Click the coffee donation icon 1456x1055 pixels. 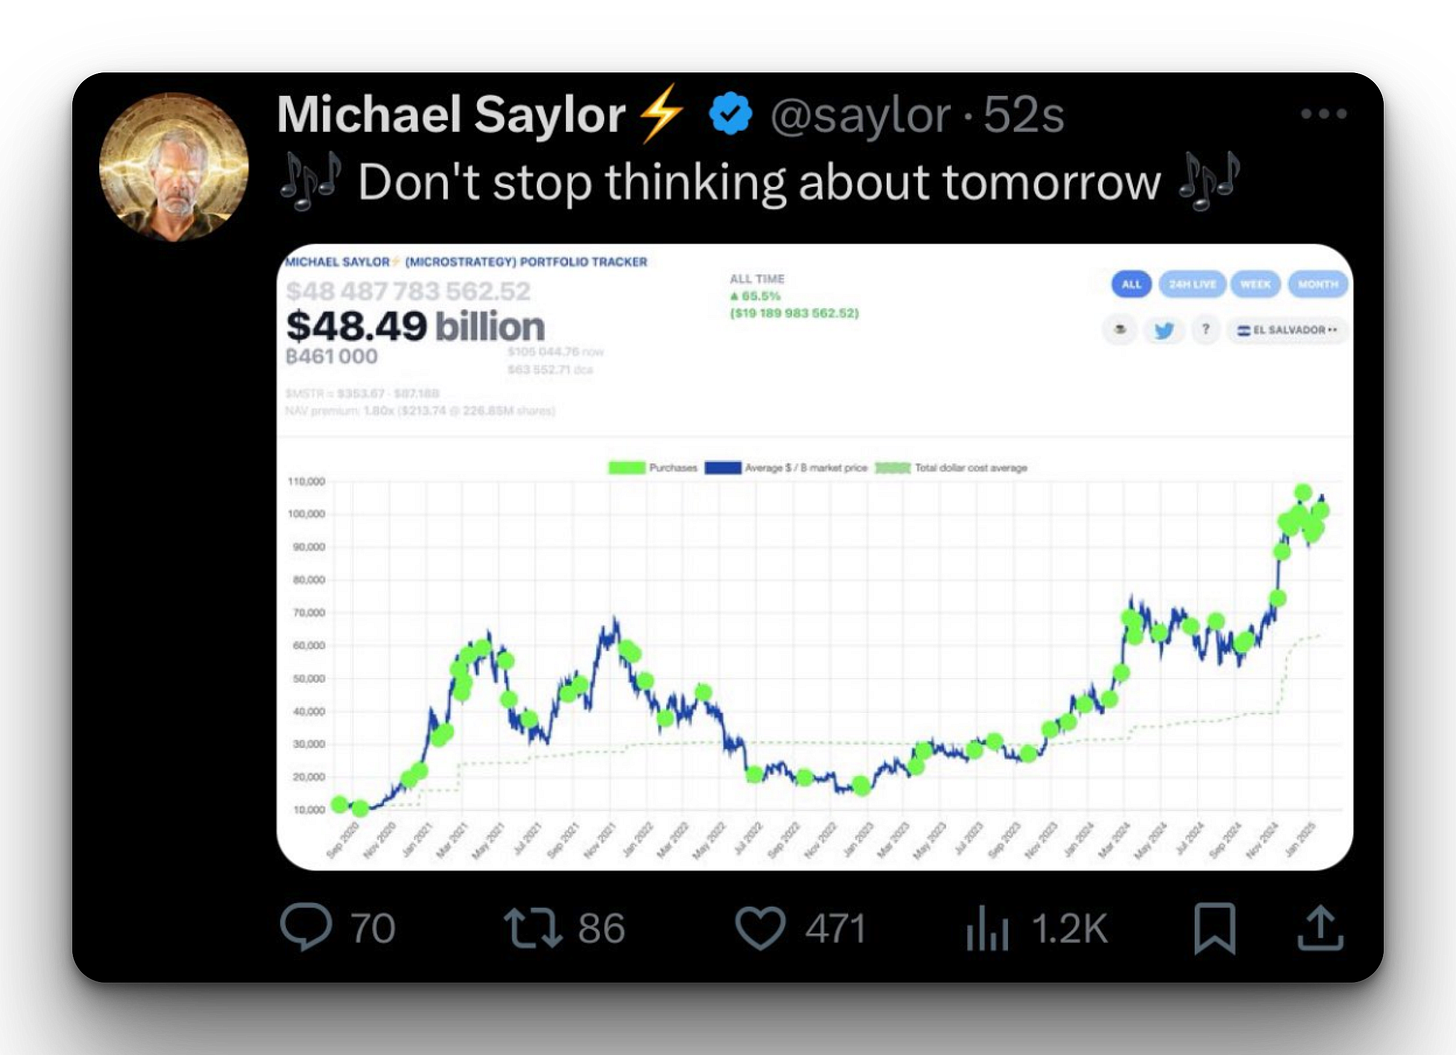point(1121,329)
